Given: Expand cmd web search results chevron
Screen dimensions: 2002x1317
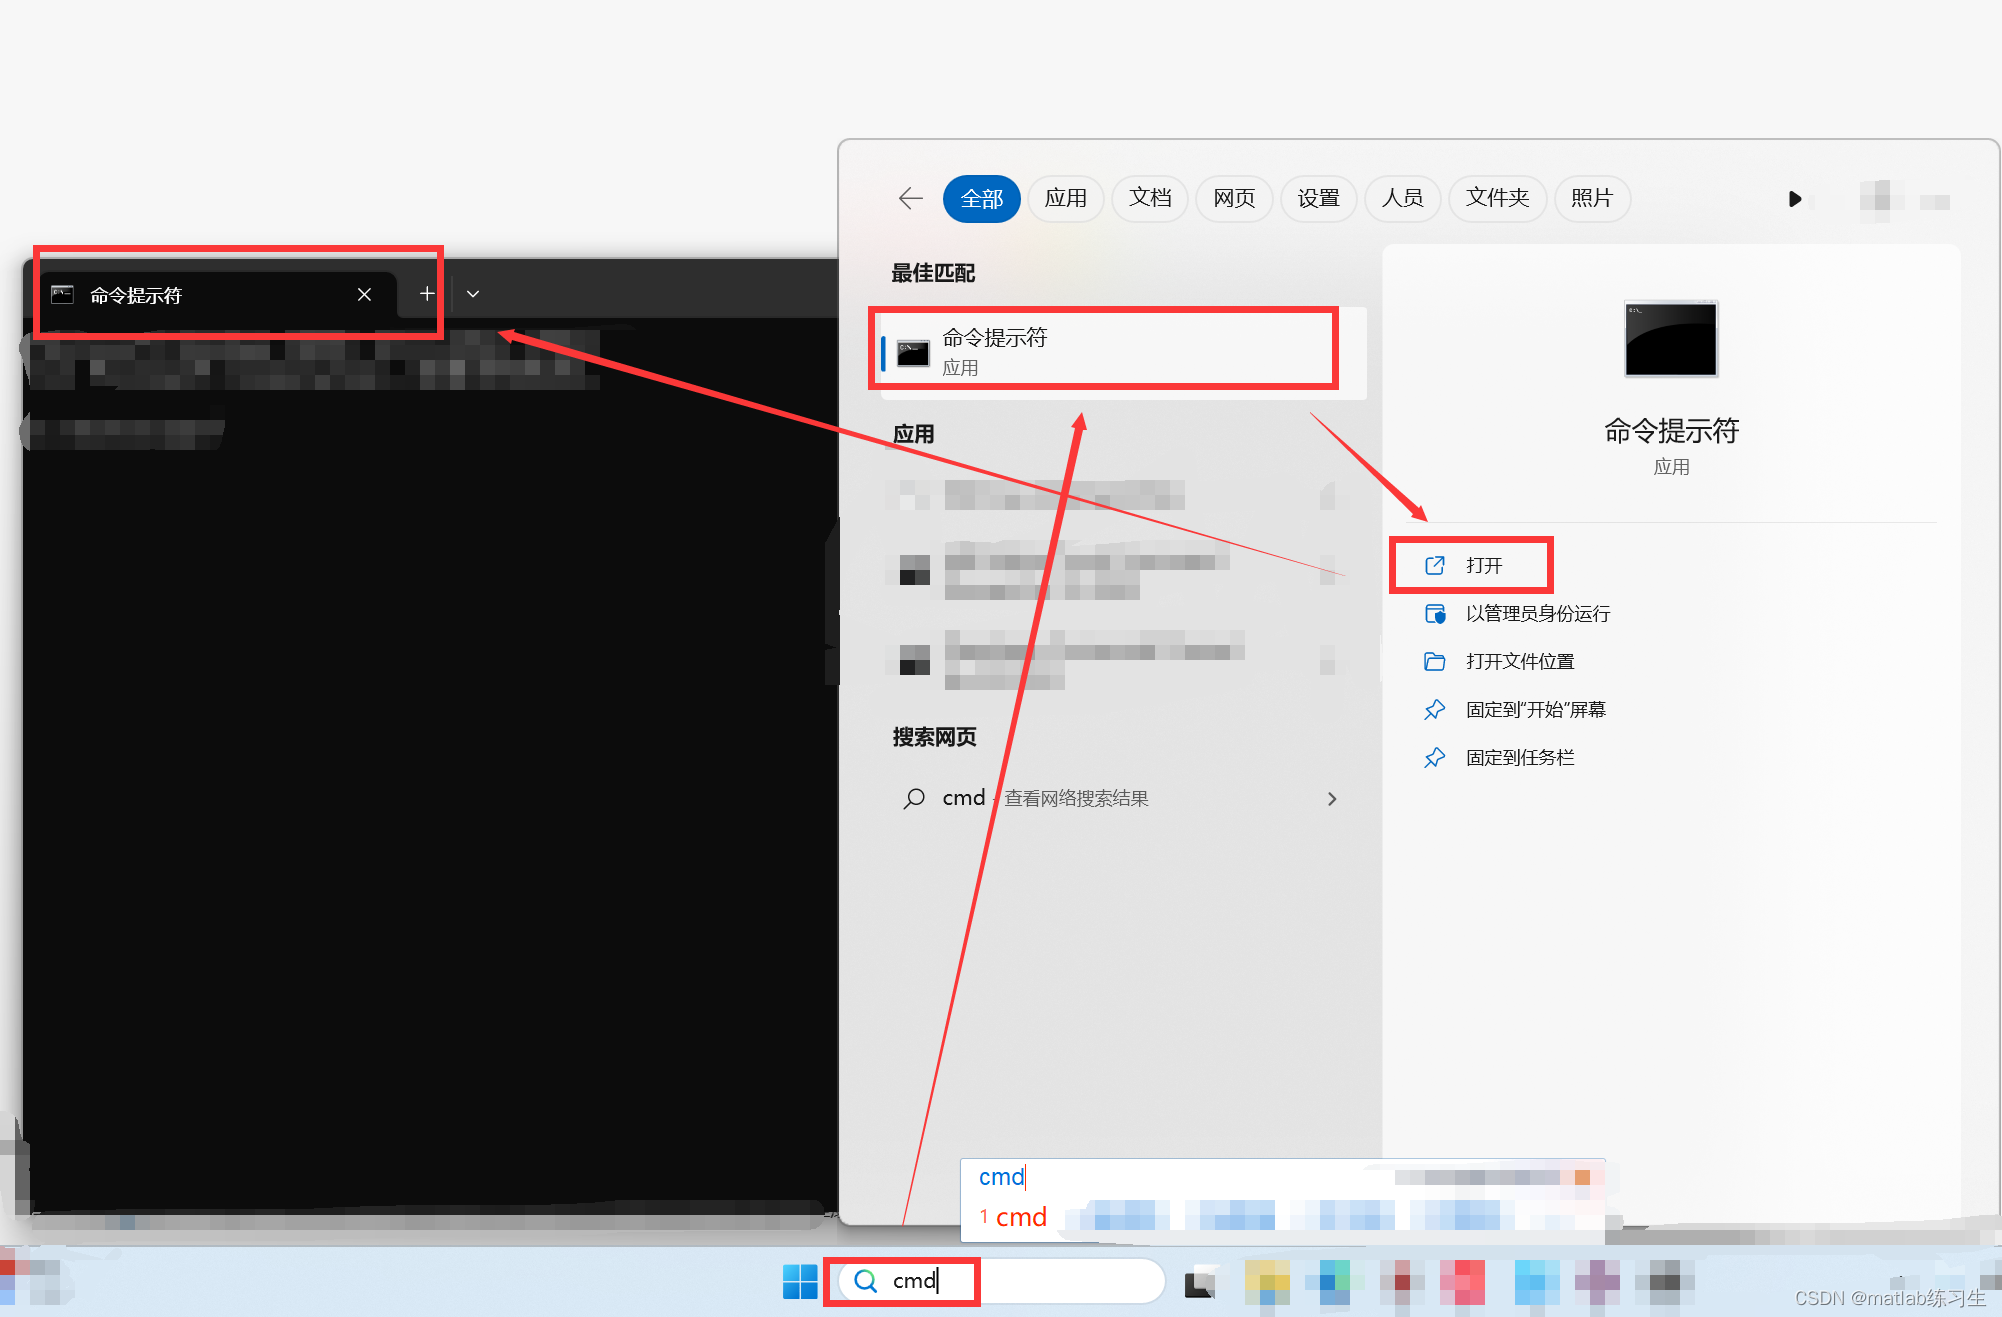Looking at the screenshot, I should pos(1331,799).
